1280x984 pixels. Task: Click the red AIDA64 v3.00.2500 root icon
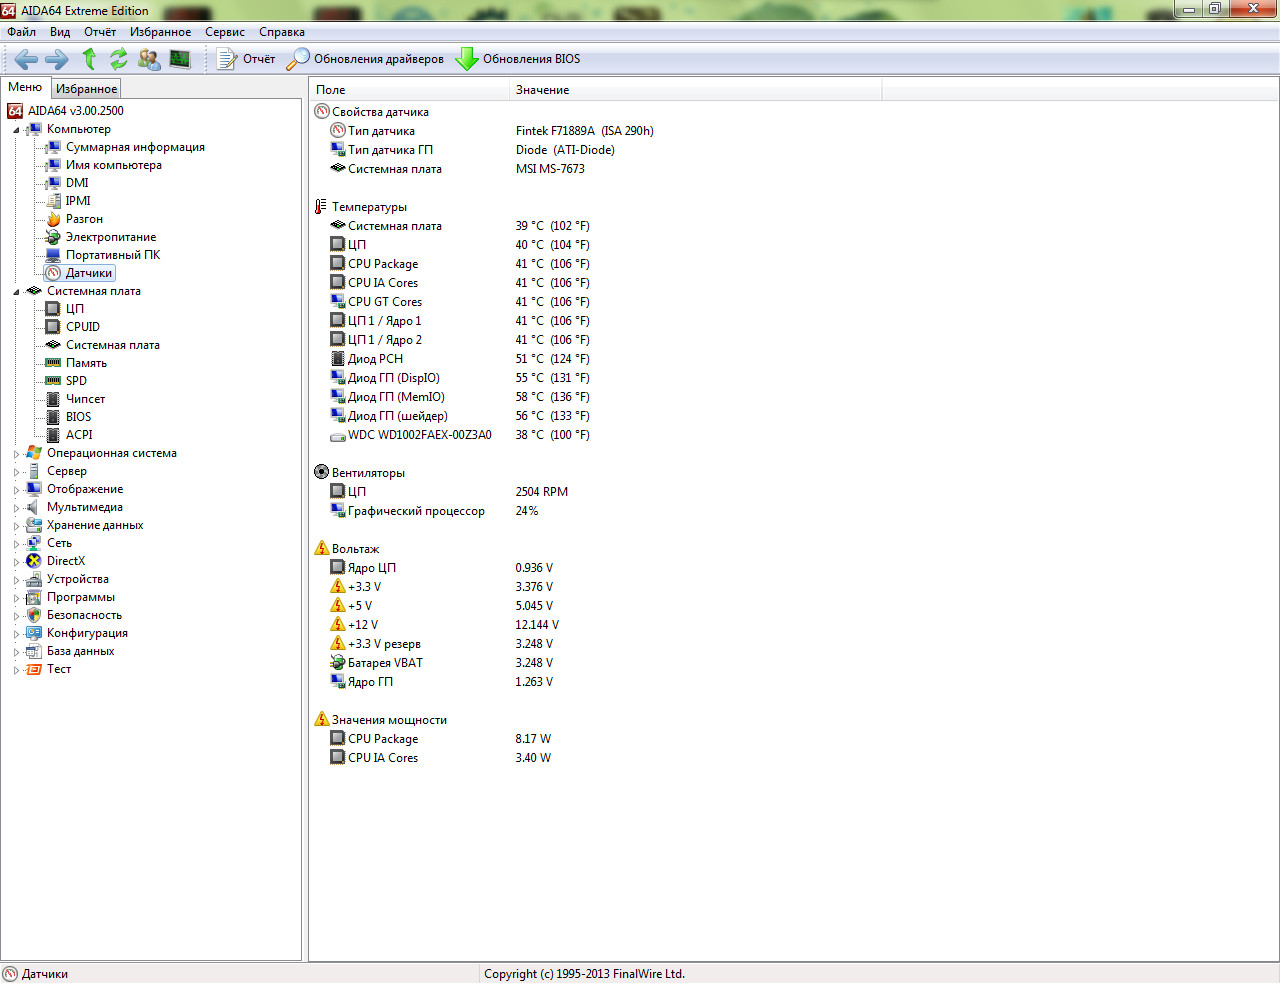[x=15, y=111]
